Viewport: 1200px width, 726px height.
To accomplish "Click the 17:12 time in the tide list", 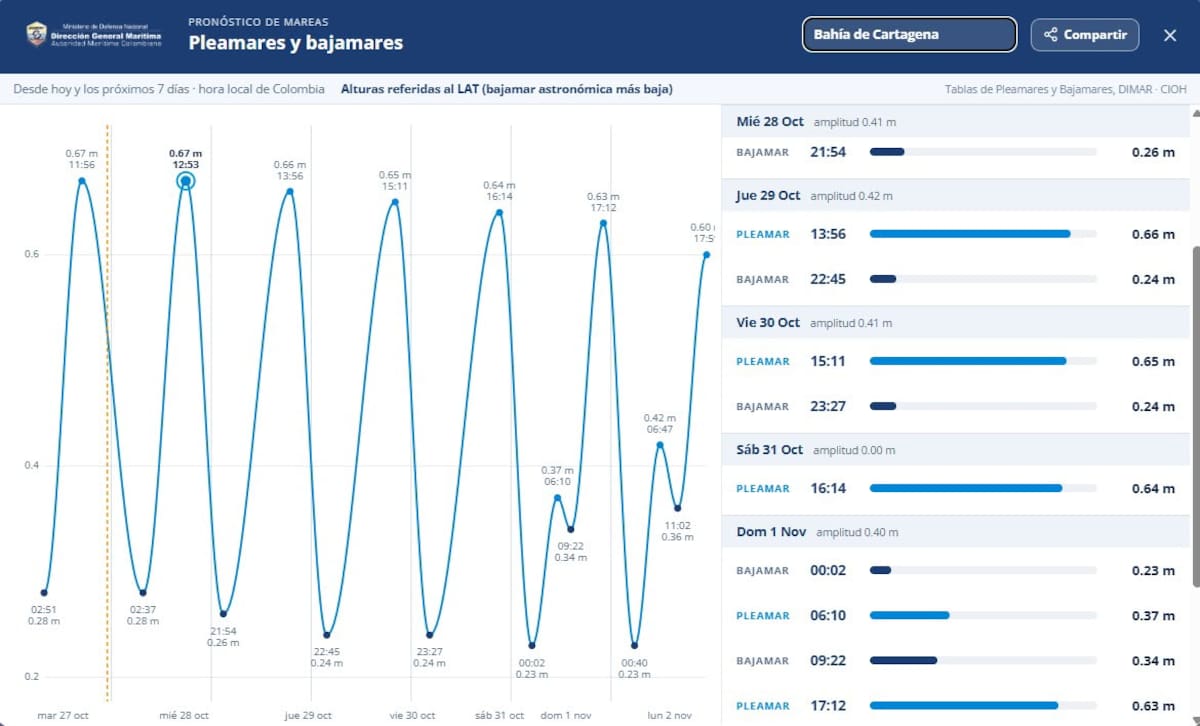I will click(828, 706).
